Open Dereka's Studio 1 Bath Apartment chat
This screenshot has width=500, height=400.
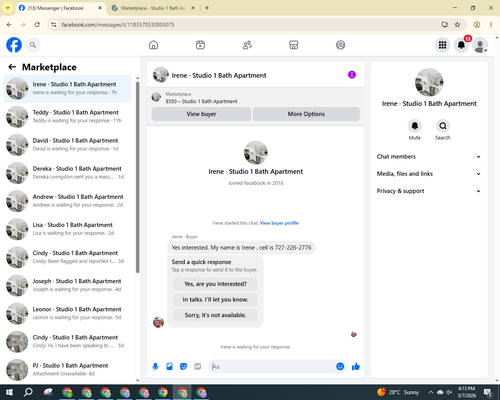pos(67,173)
